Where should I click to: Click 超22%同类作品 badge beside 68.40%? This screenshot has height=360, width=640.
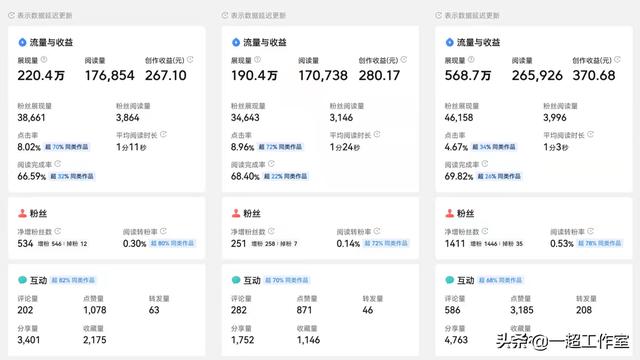285,176
